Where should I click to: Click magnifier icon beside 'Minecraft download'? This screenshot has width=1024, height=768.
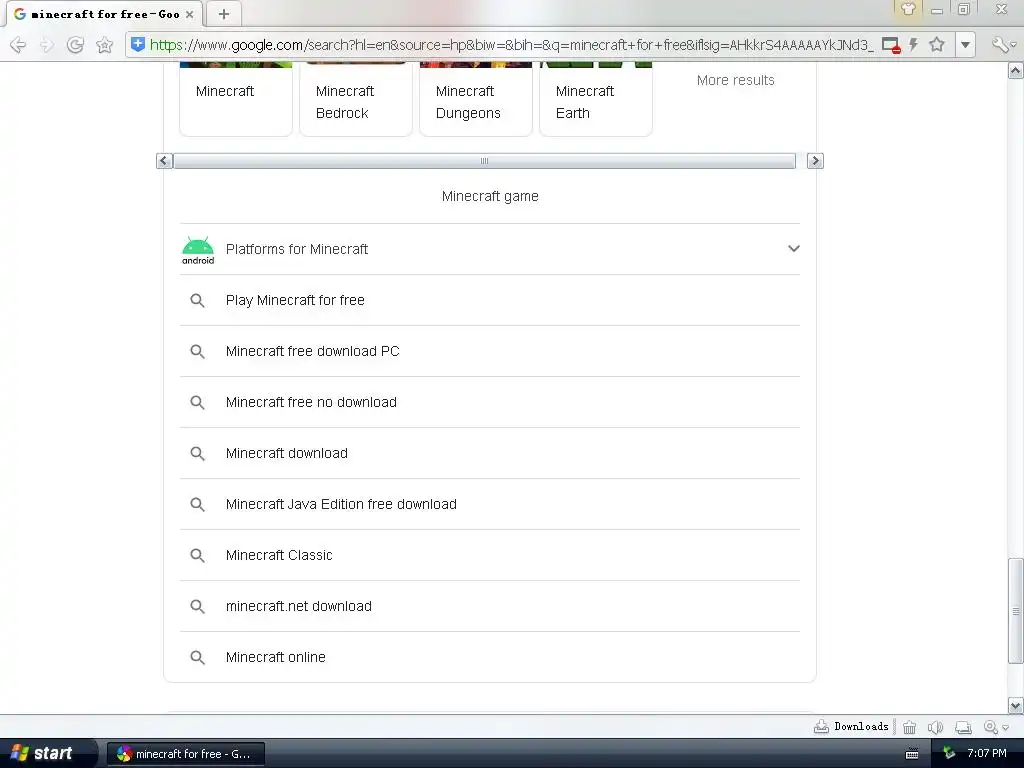pos(197,453)
